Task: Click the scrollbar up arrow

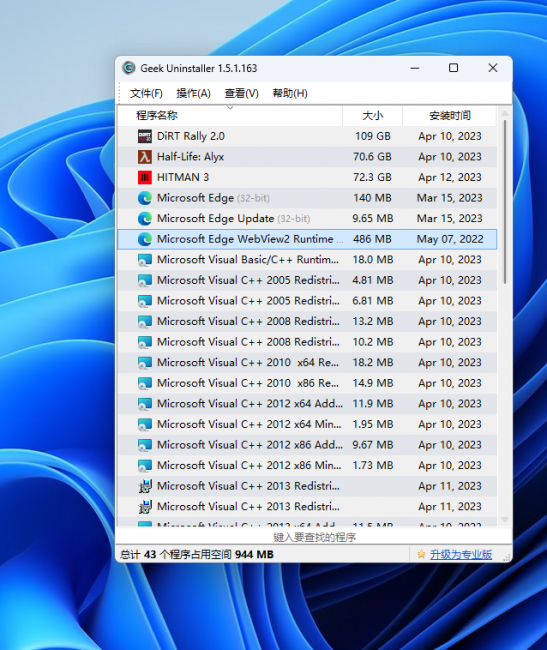Action: pos(504,113)
